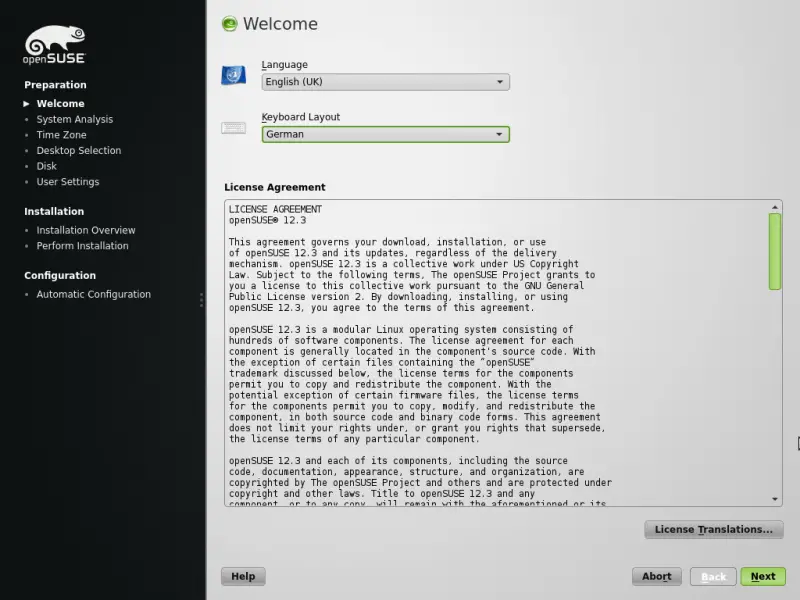Click the disabled Back button
Screen dimensions: 800x600
tap(713, 577)
